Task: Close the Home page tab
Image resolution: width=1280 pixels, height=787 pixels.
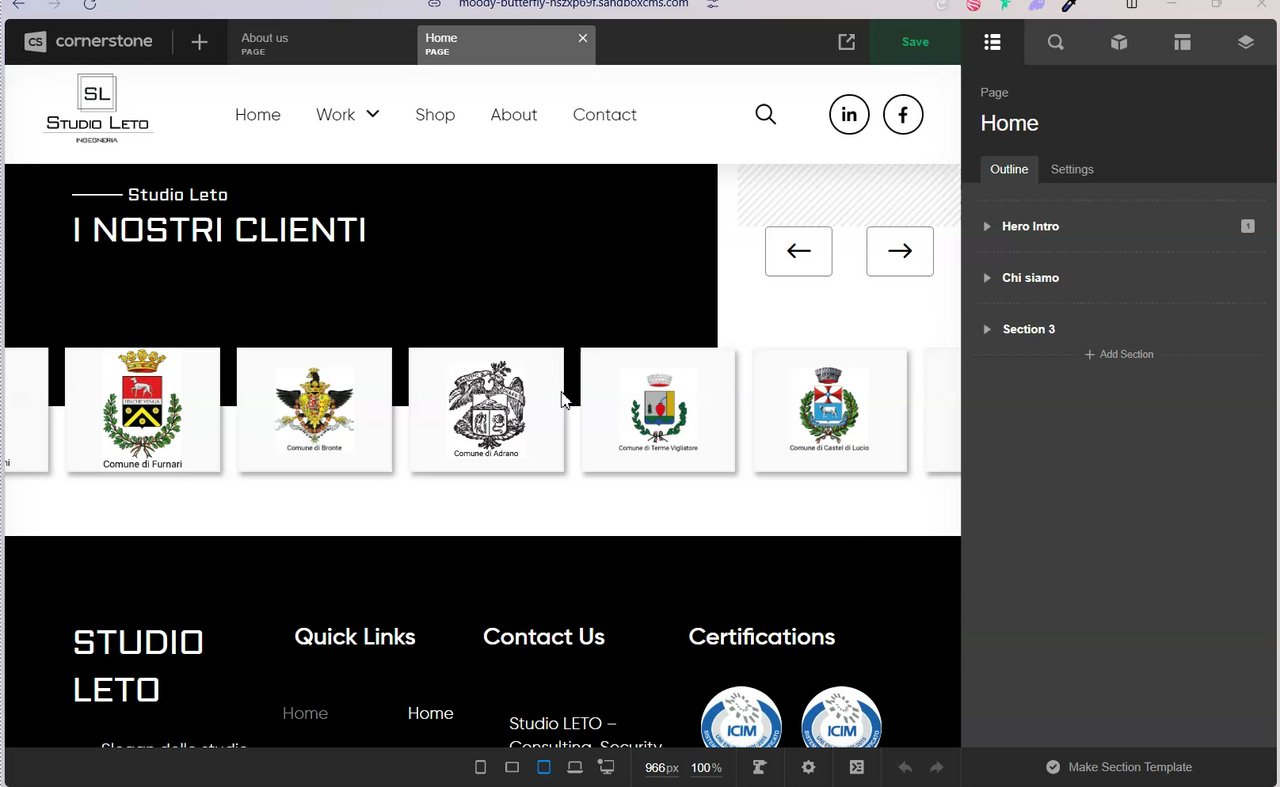Action: point(583,38)
